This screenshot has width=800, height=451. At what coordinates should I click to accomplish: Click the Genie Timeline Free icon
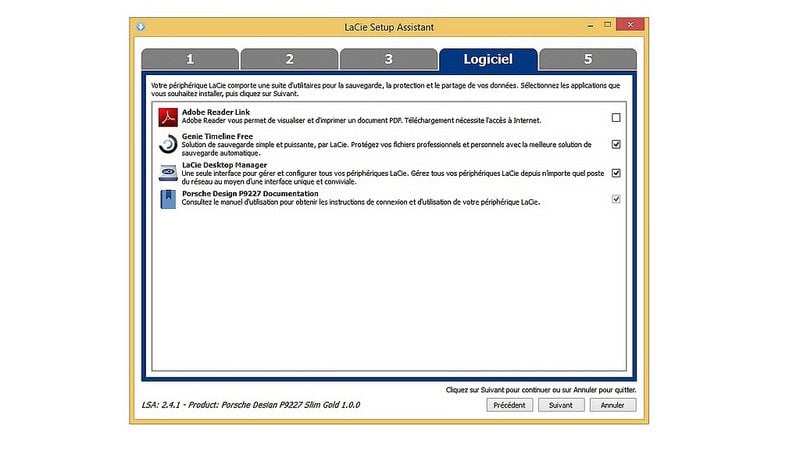tap(169, 144)
